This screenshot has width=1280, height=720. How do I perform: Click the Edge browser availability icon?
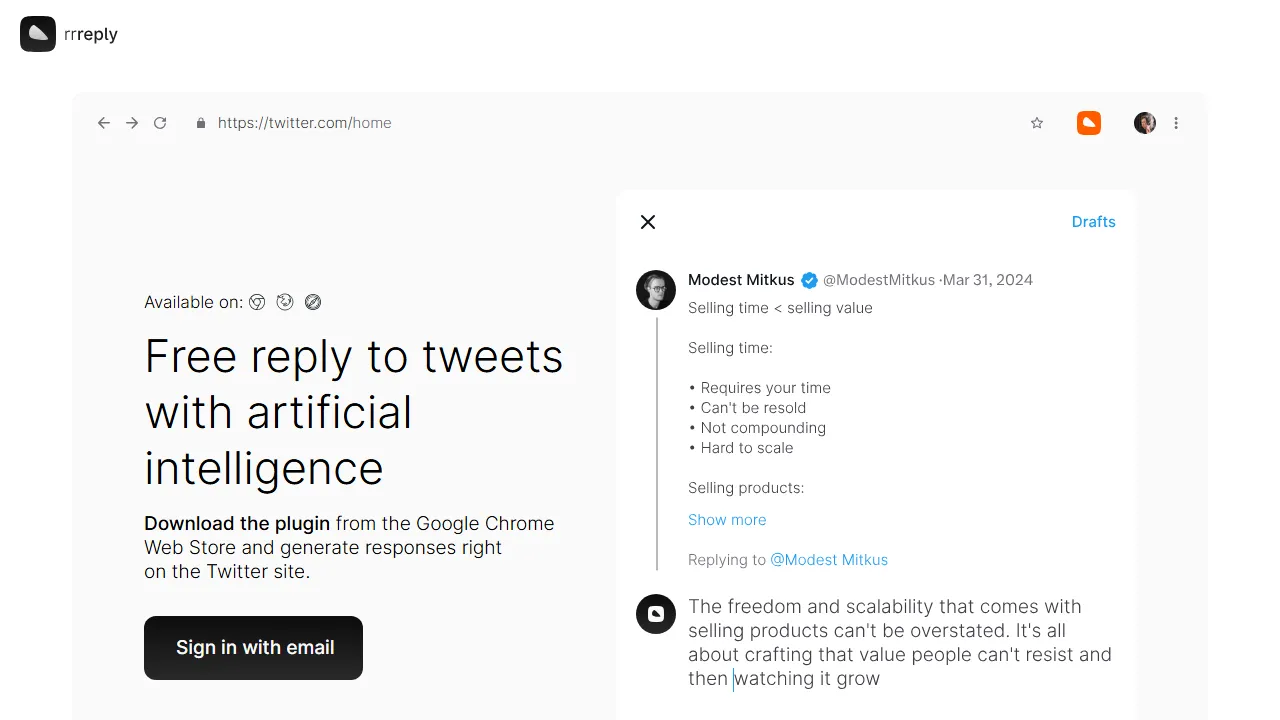(285, 301)
